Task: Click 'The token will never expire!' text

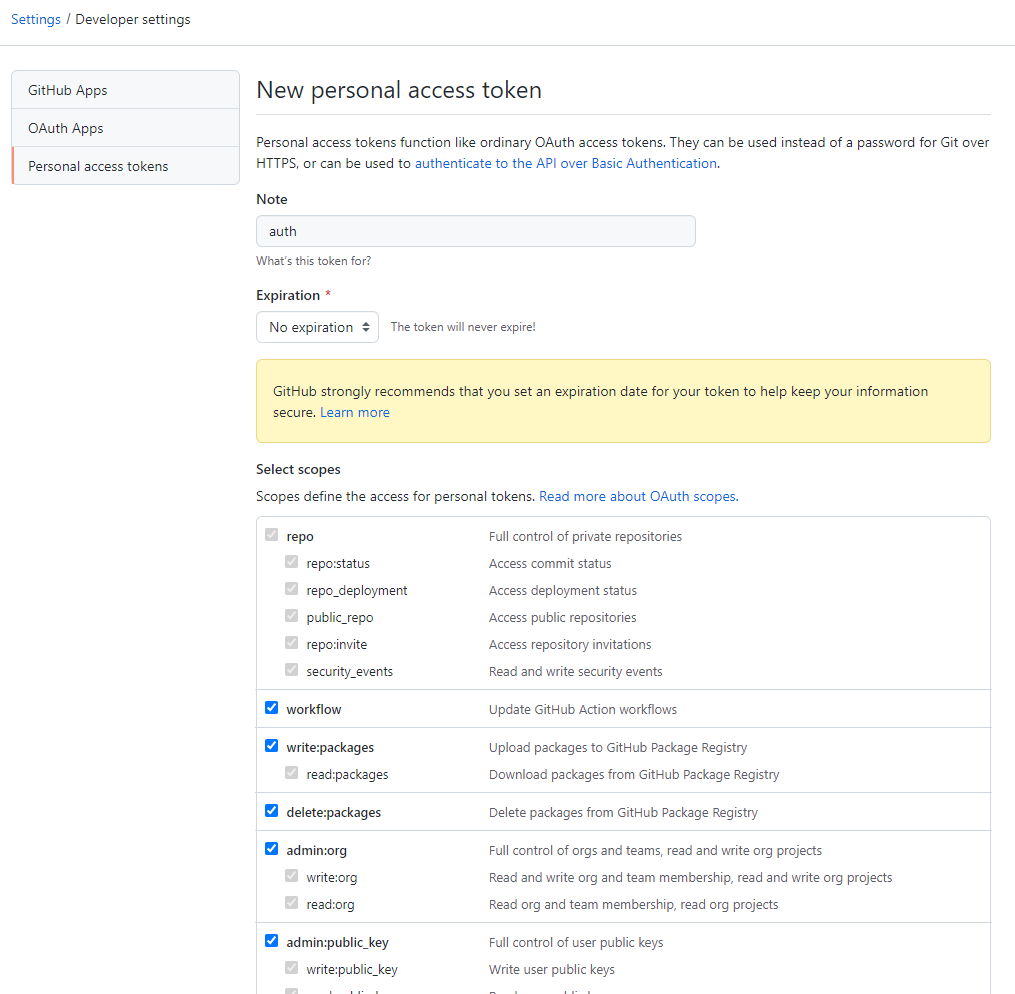Action: point(463,327)
